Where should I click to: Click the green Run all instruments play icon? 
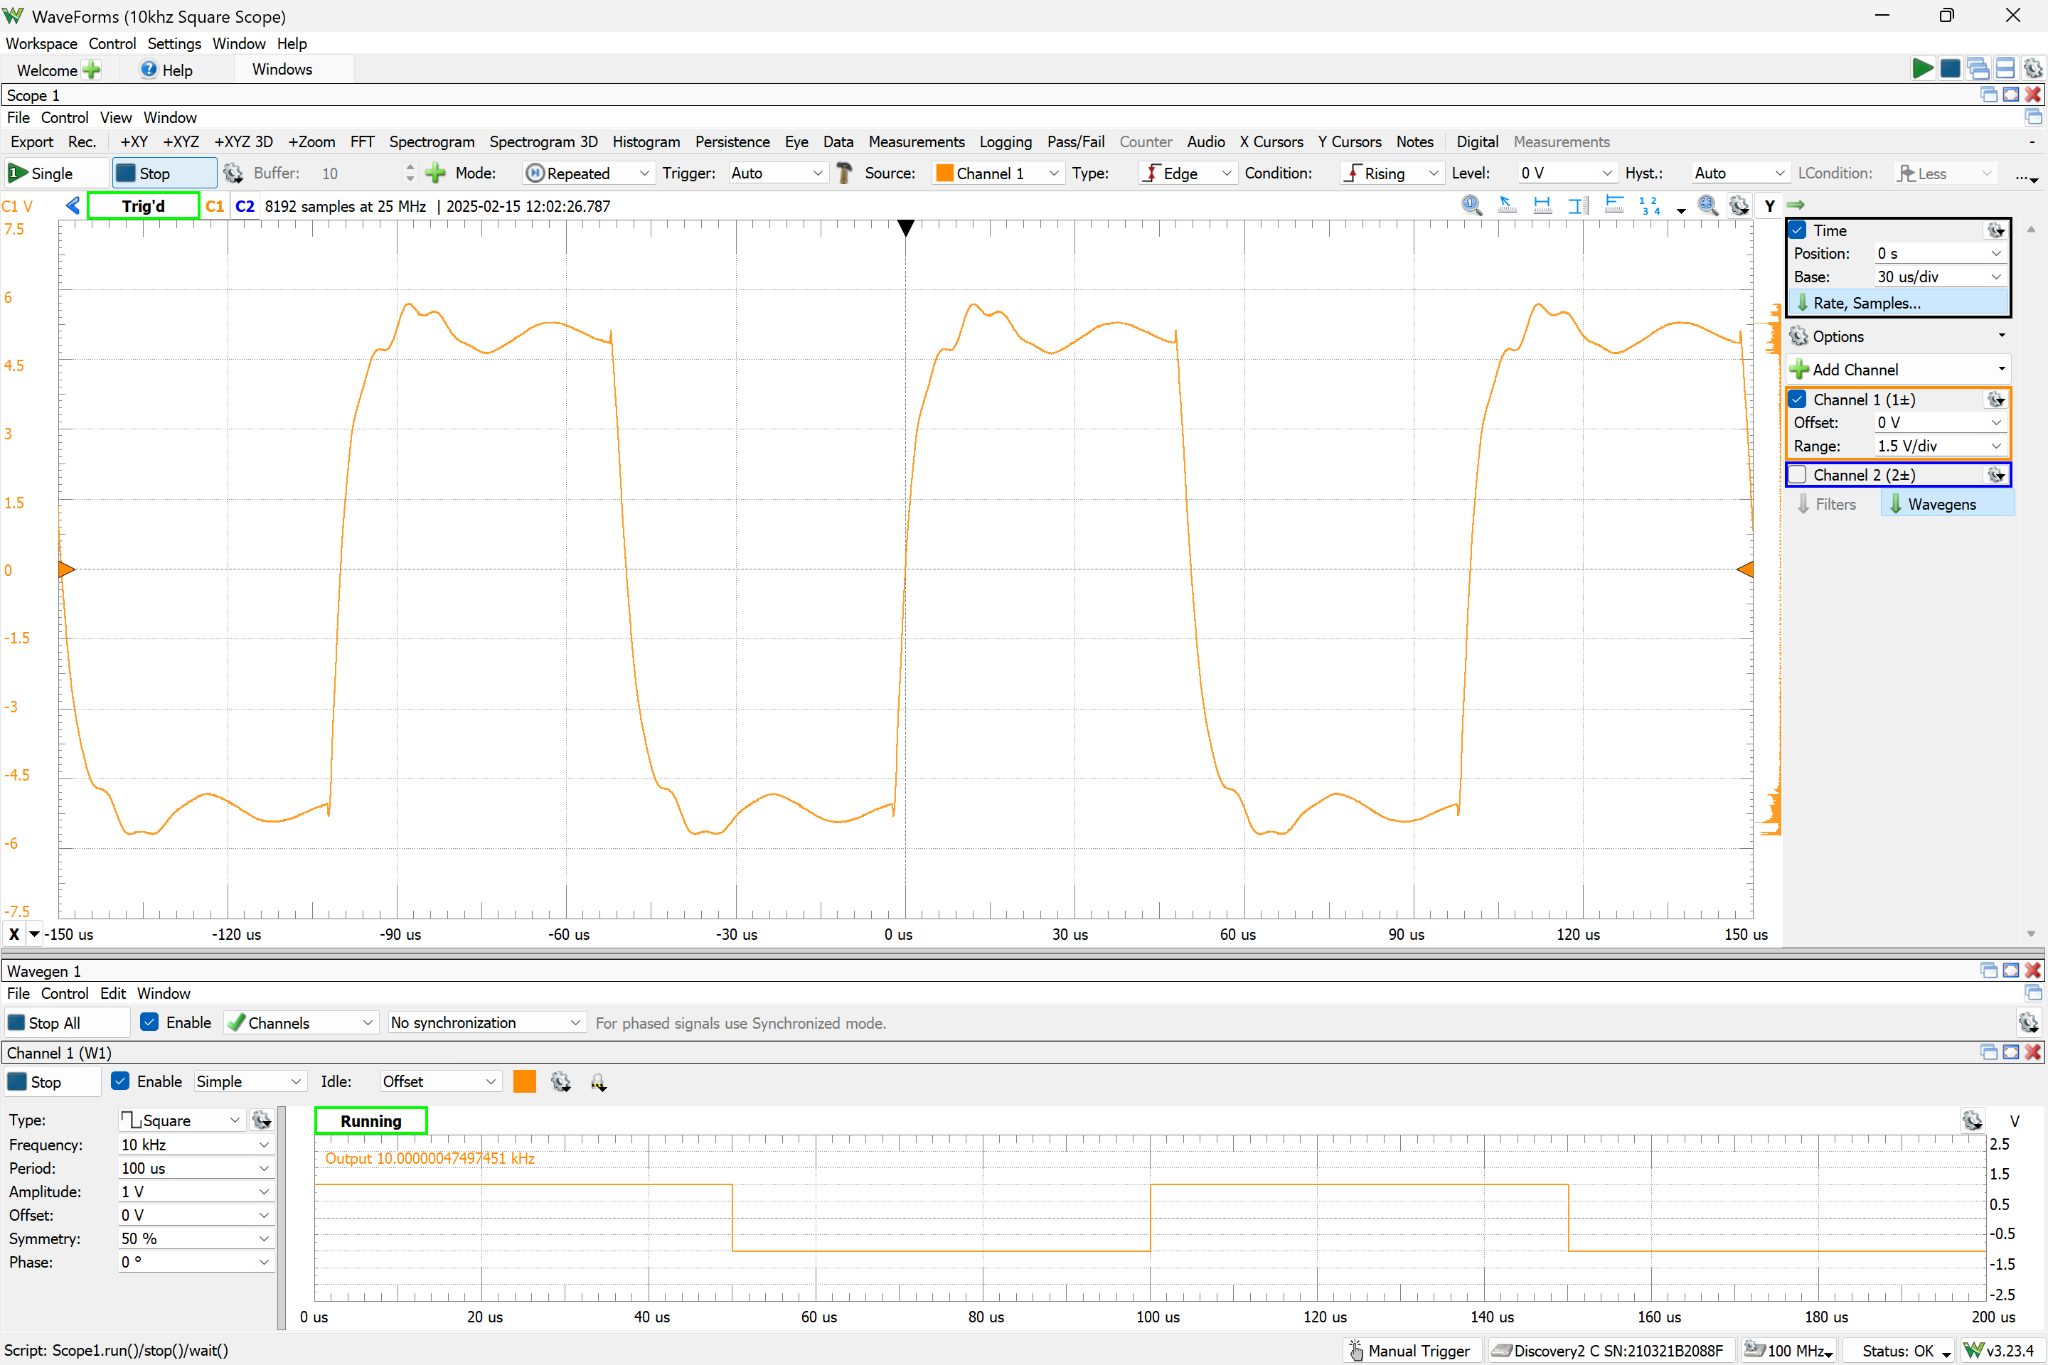click(1922, 69)
